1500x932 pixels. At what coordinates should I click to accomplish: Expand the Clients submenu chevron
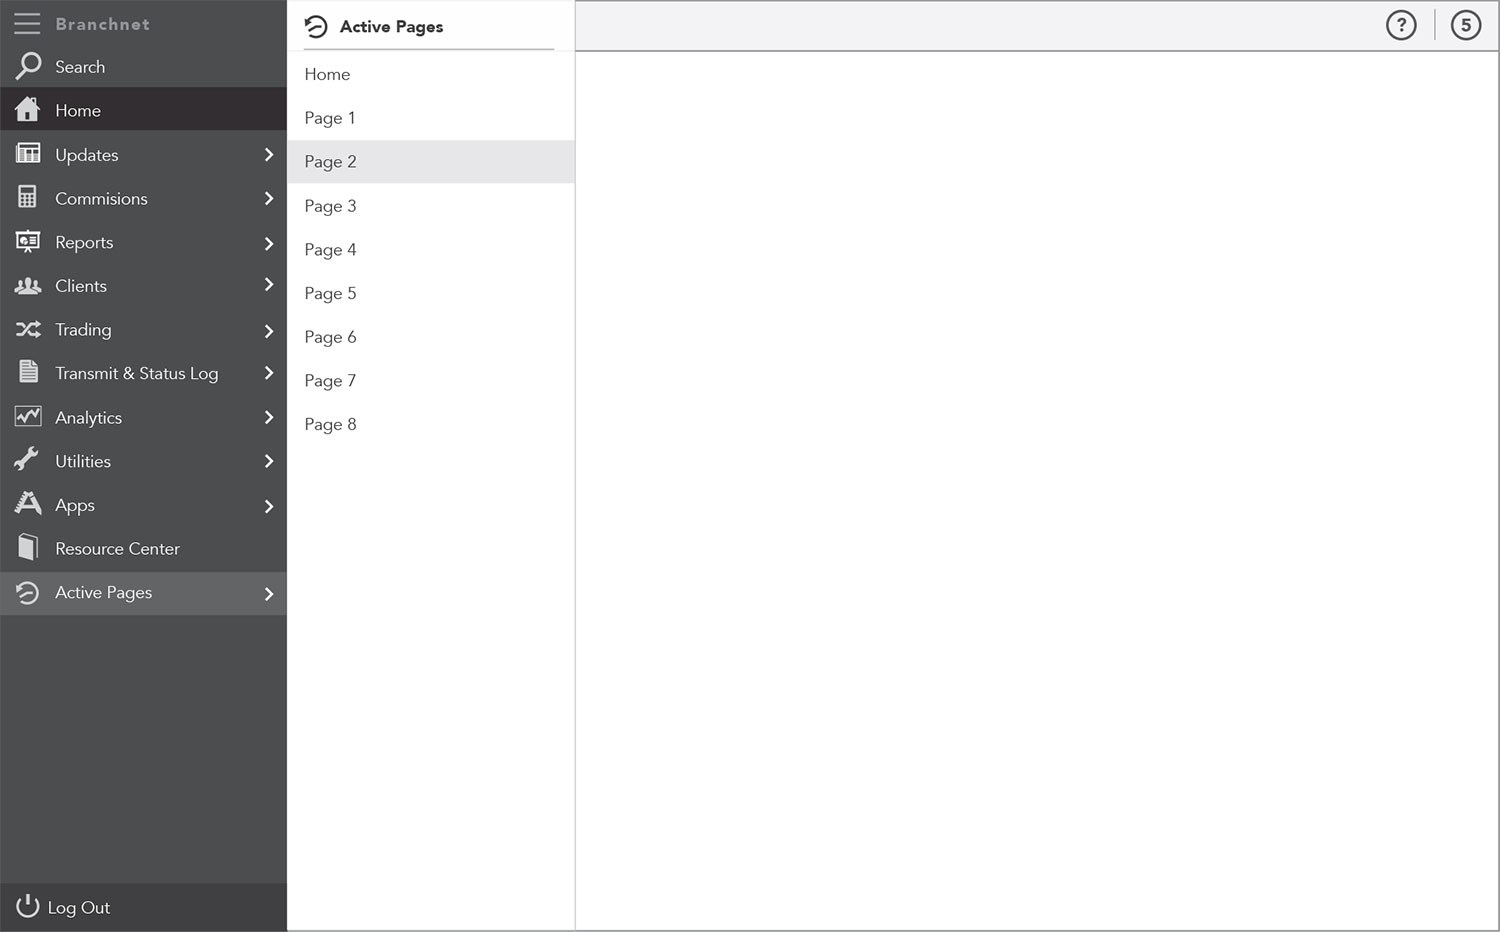(269, 285)
